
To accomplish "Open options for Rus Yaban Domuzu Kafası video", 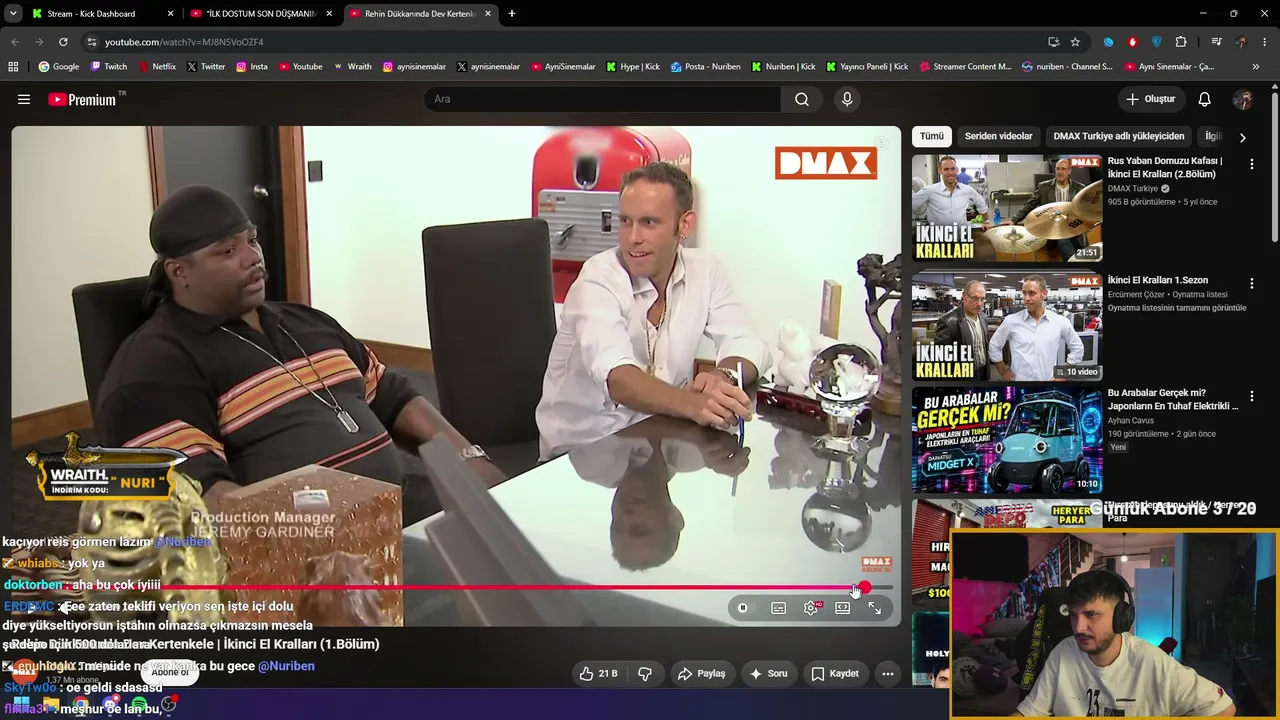I will [1251, 164].
